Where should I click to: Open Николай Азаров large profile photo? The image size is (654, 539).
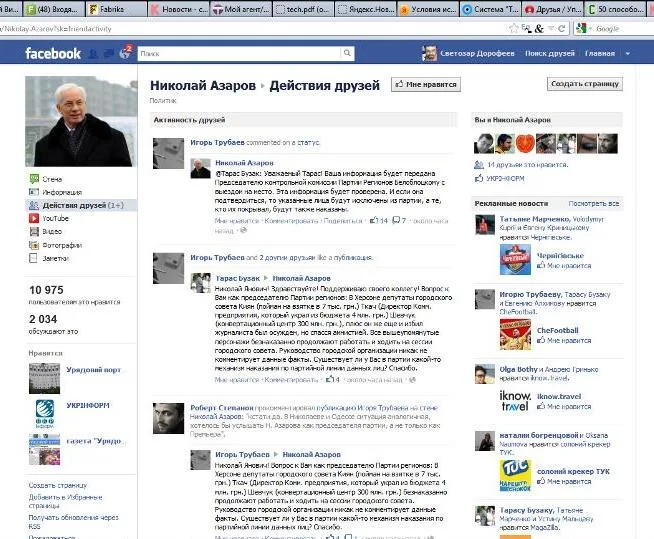coord(81,121)
